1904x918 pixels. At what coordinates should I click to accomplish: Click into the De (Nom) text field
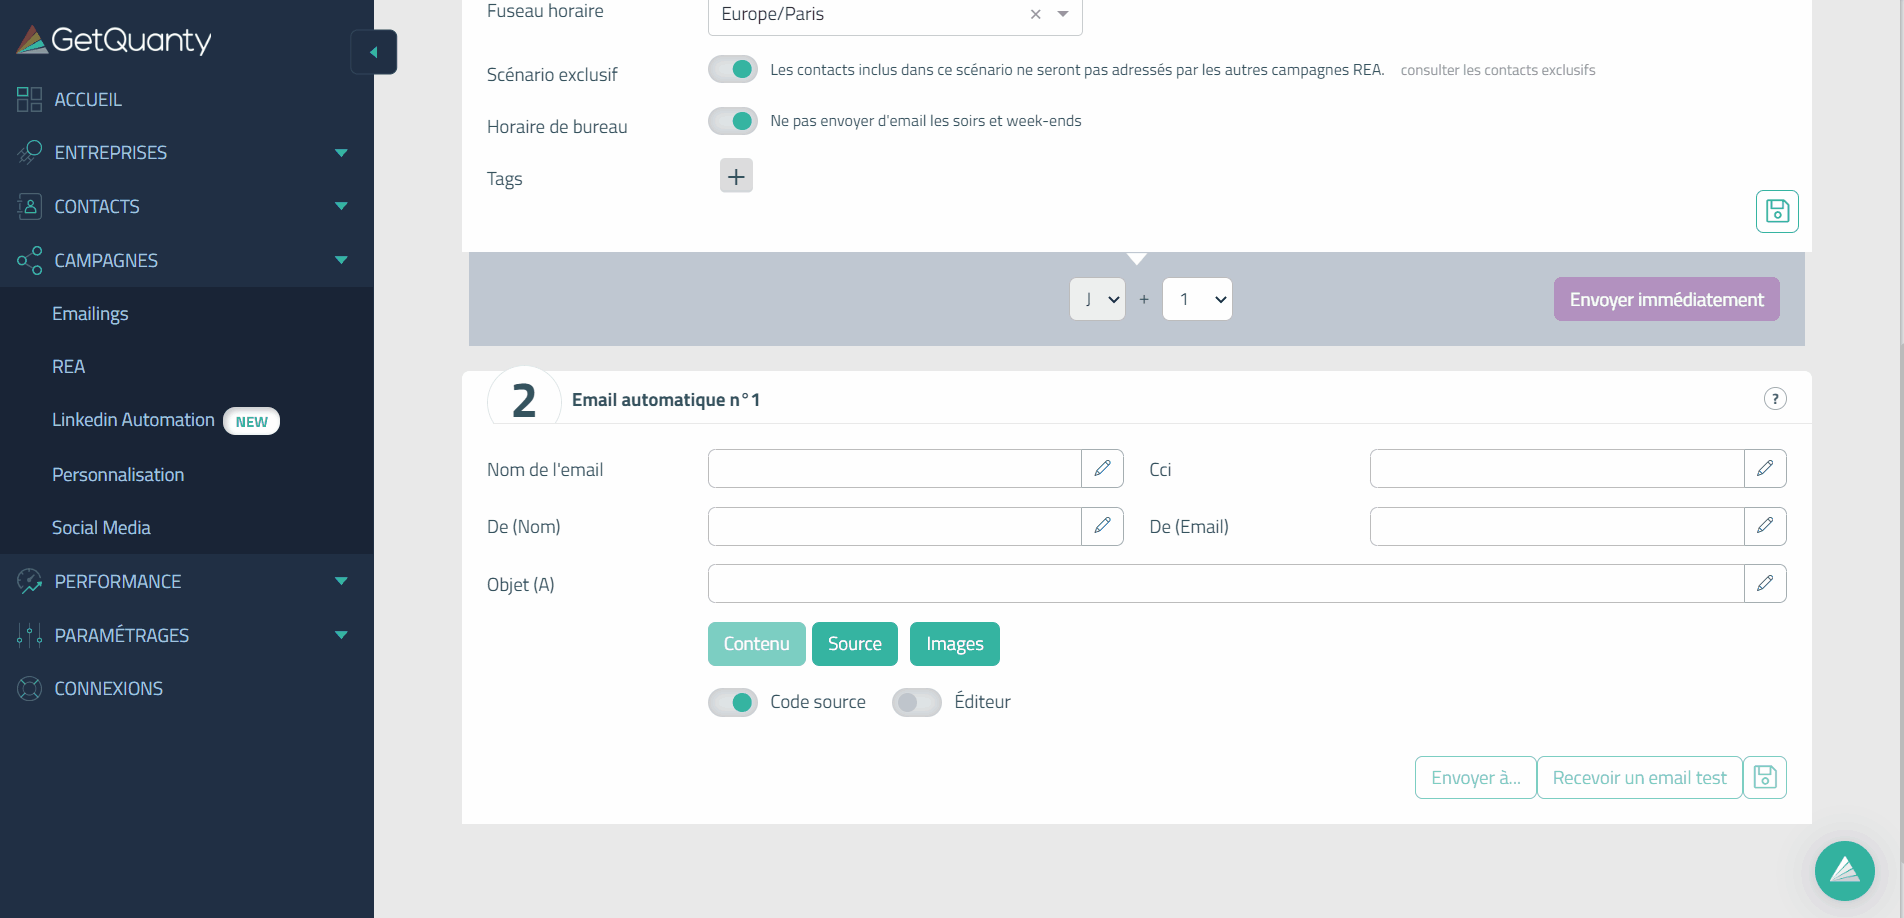[x=894, y=527]
